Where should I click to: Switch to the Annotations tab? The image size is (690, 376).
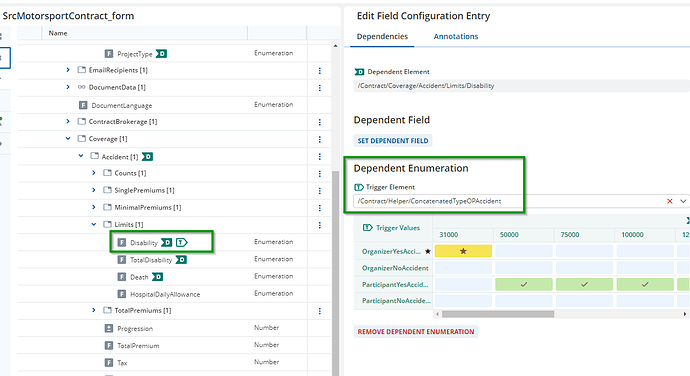[456, 37]
